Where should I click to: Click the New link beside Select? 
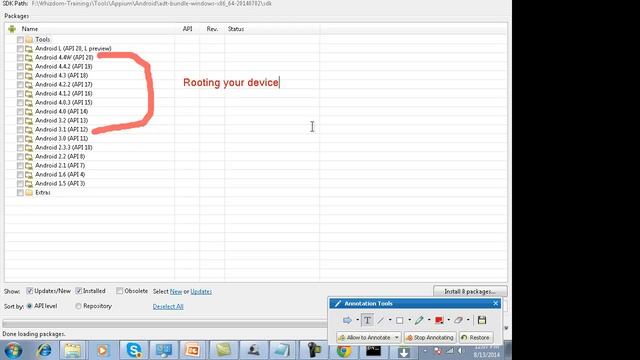[x=176, y=291]
